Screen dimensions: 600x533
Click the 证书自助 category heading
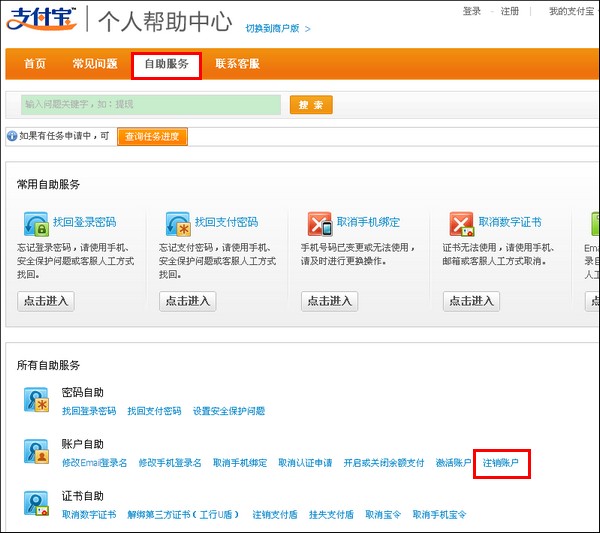click(x=83, y=496)
